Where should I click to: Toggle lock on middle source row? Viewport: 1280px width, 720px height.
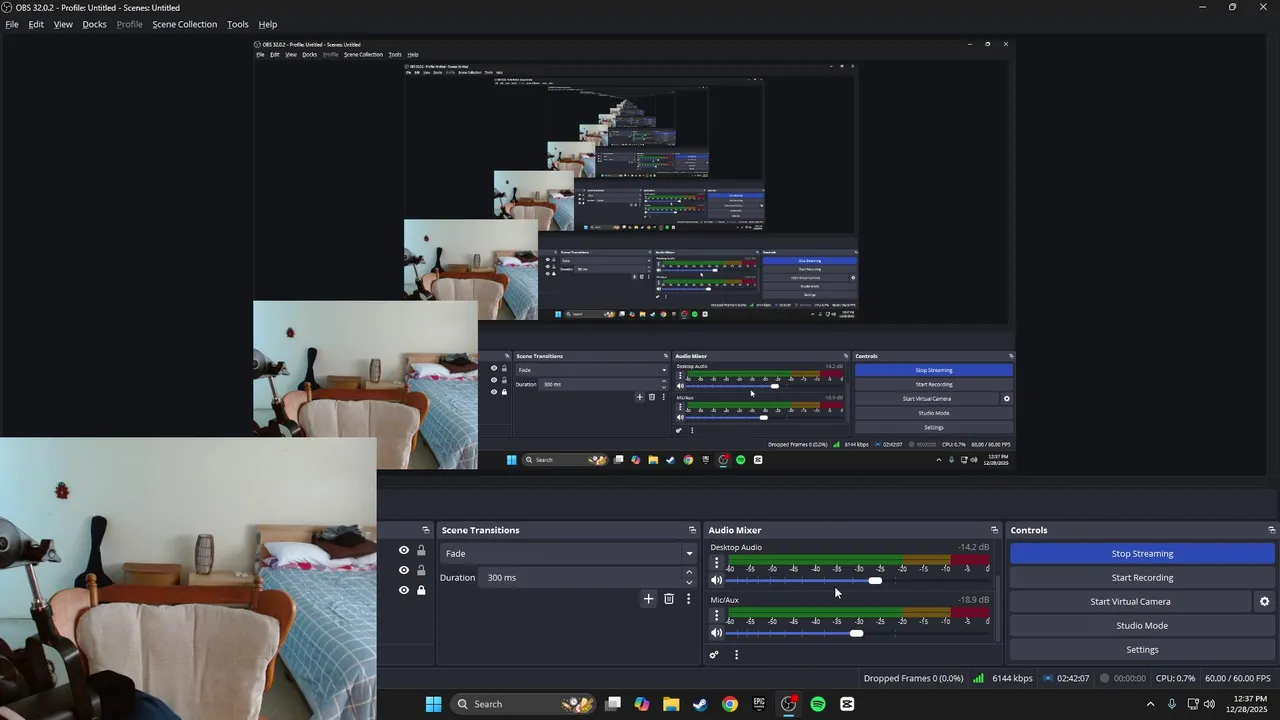point(421,570)
